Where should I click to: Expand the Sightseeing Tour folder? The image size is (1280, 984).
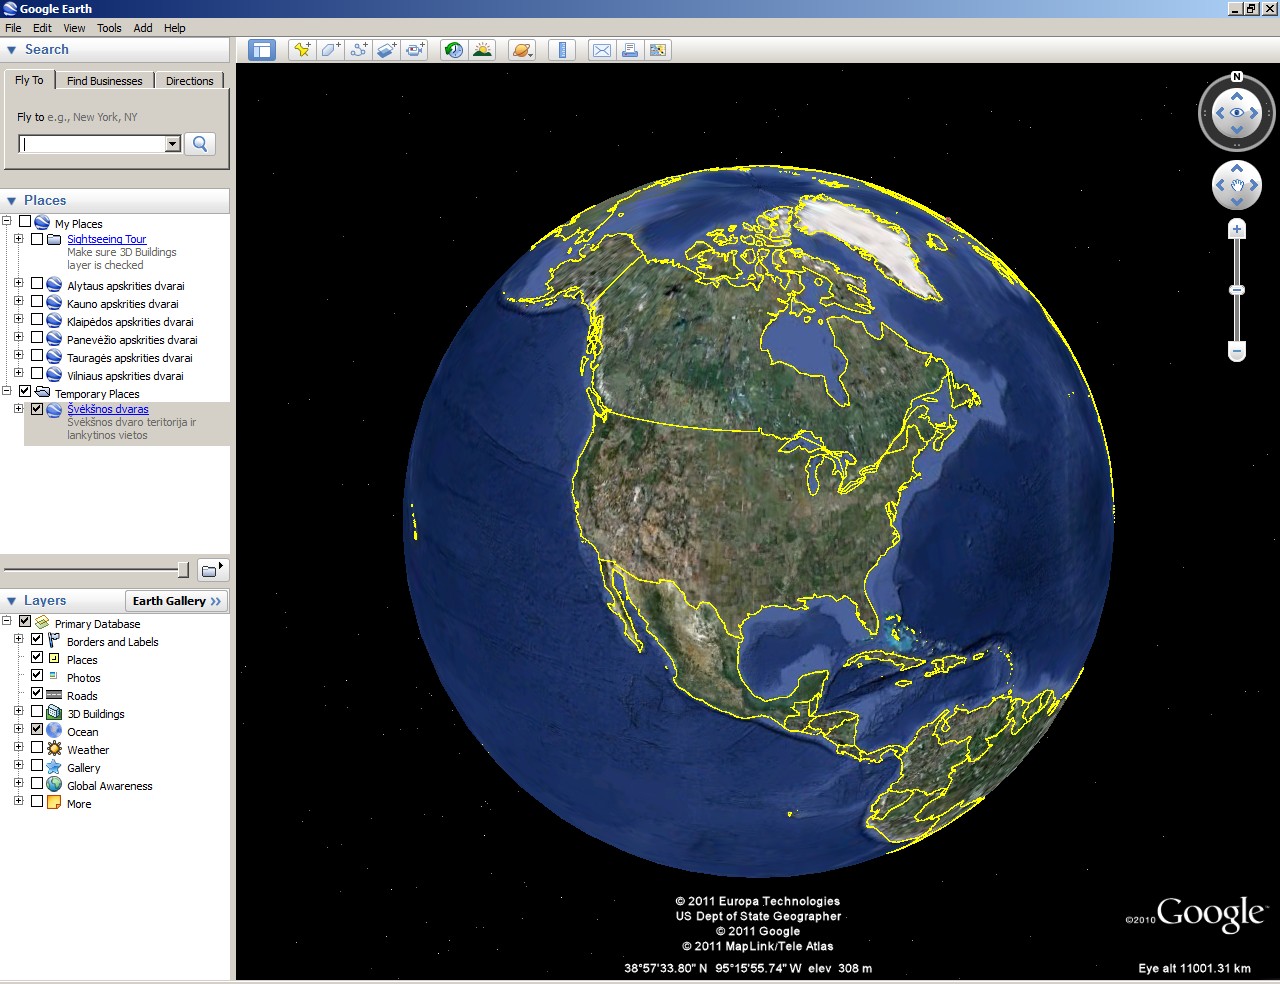18,239
